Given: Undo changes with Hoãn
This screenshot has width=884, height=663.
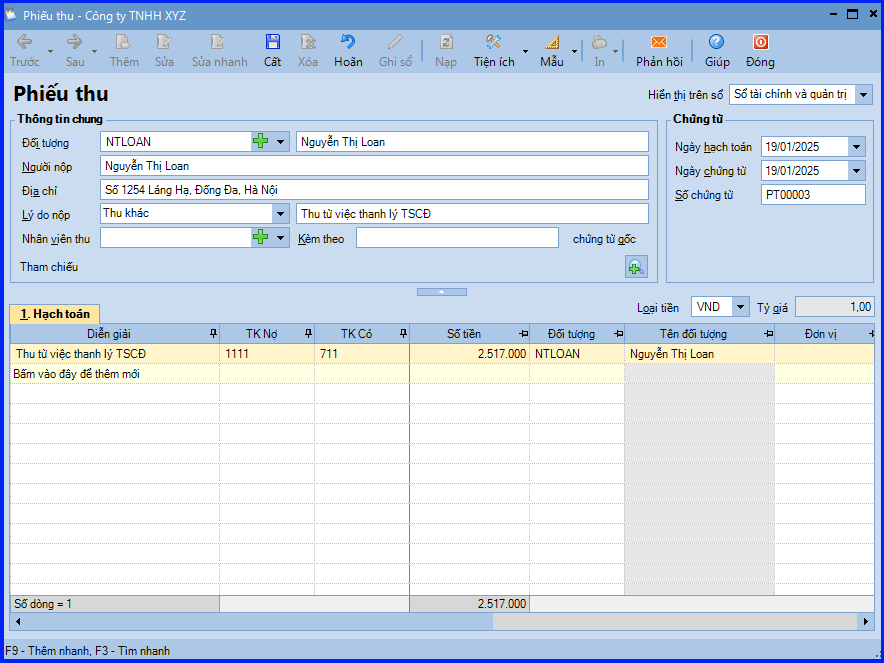Looking at the screenshot, I should 348,51.
